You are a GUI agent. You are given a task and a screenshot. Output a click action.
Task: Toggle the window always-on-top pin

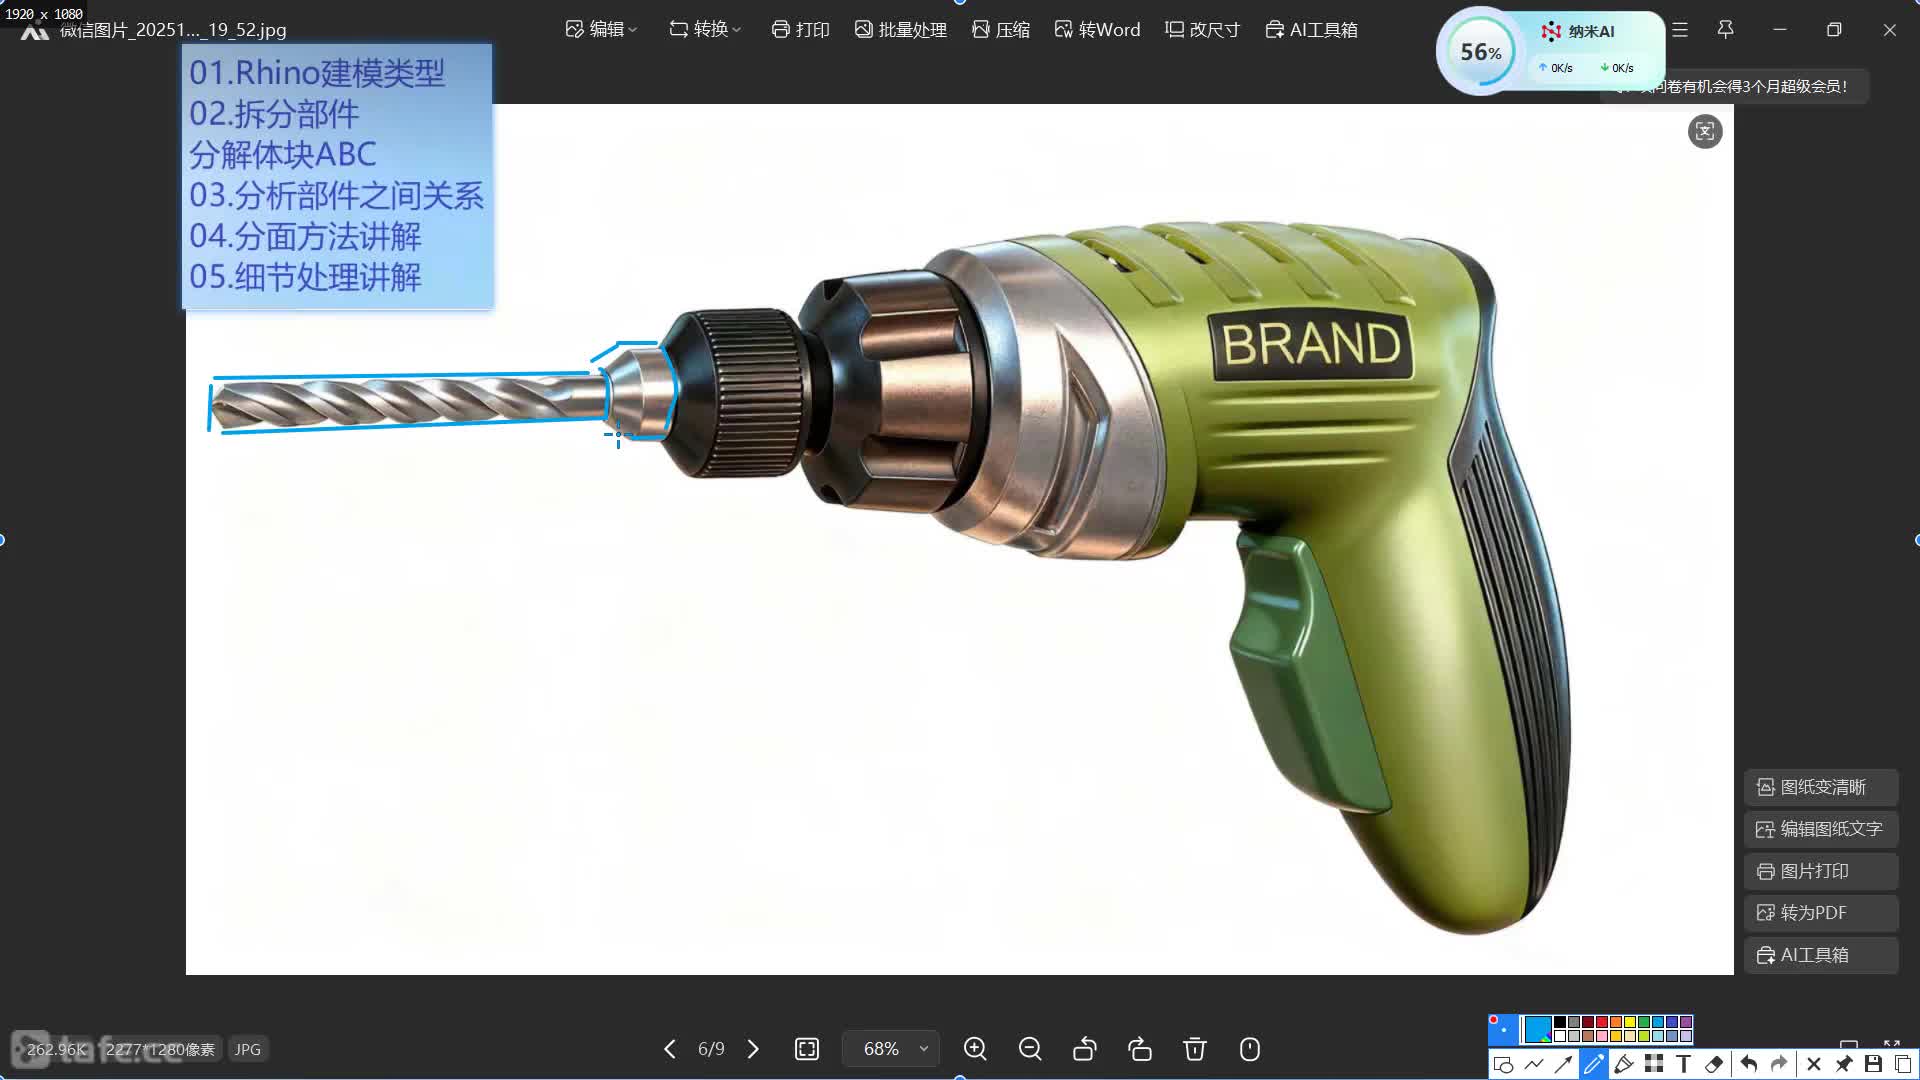click(x=1725, y=30)
